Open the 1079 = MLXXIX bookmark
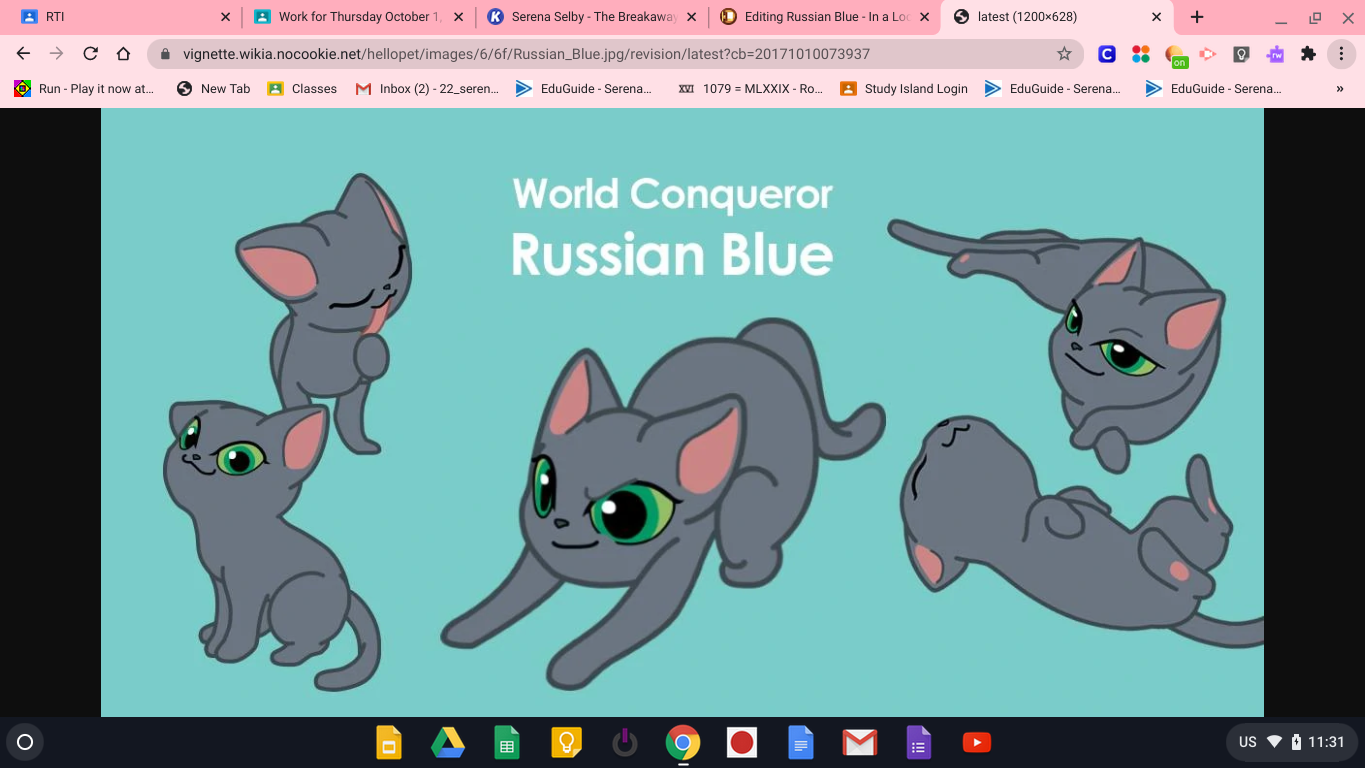1365x768 pixels. tap(750, 88)
